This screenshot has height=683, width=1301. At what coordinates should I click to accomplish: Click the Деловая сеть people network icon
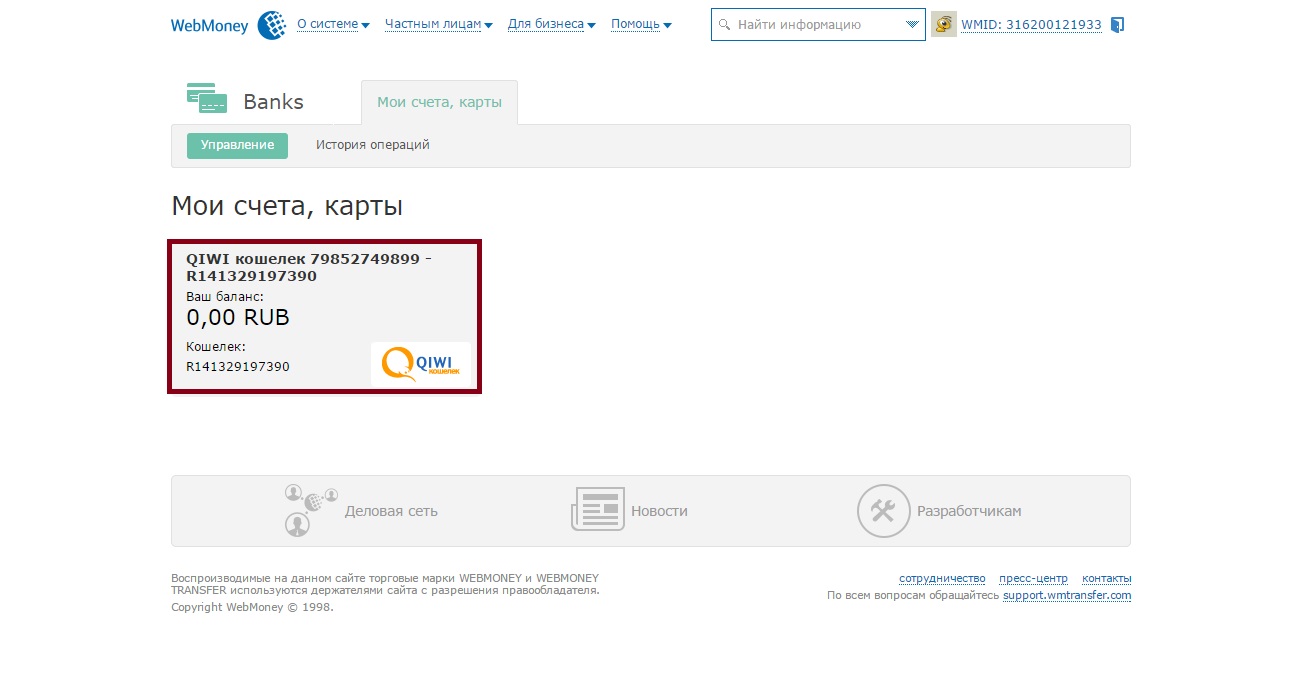pos(310,510)
